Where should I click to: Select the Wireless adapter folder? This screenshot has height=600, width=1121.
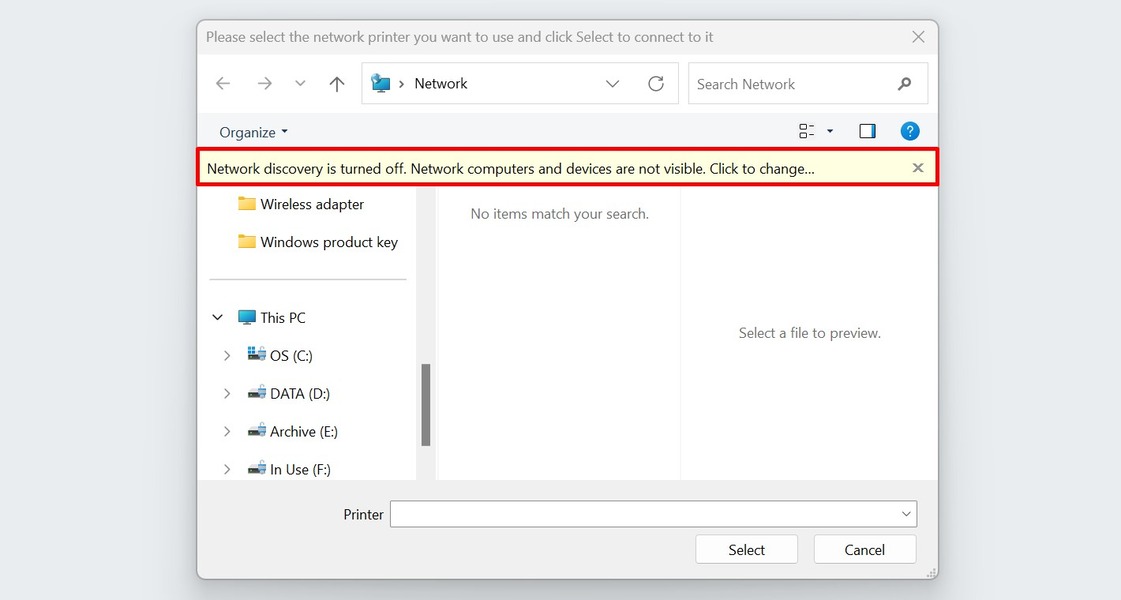click(310, 203)
